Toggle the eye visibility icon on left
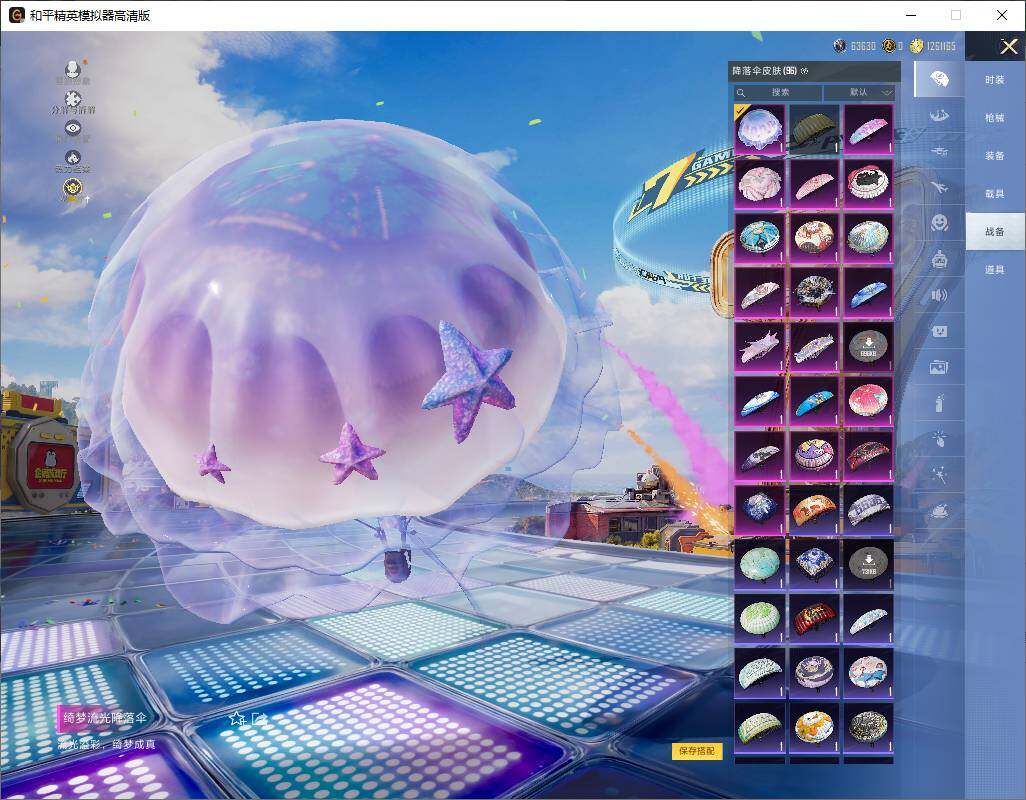The image size is (1026, 800). tap(72, 128)
